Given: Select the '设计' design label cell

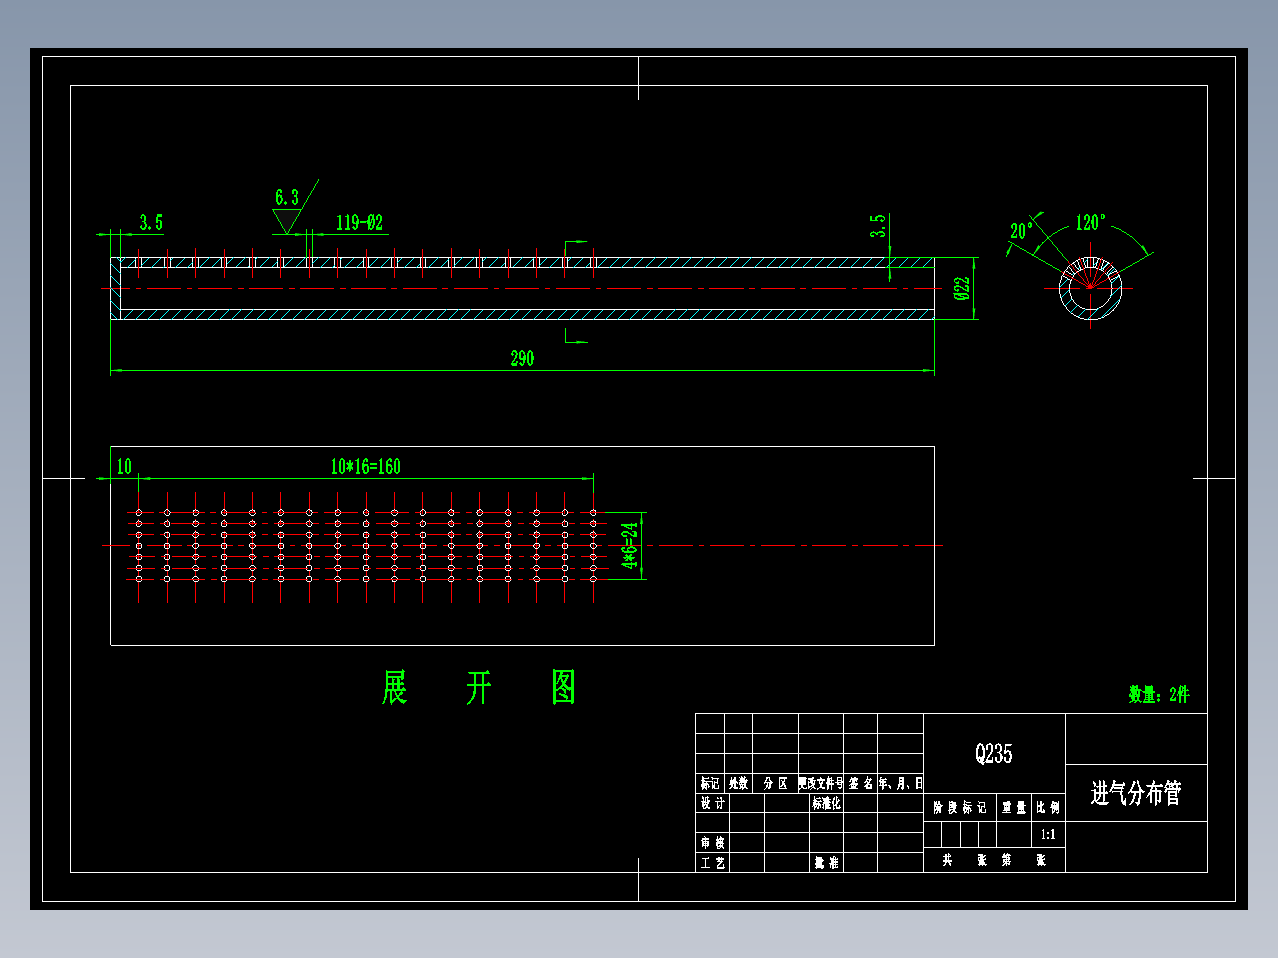Looking at the screenshot, I should click(x=712, y=803).
